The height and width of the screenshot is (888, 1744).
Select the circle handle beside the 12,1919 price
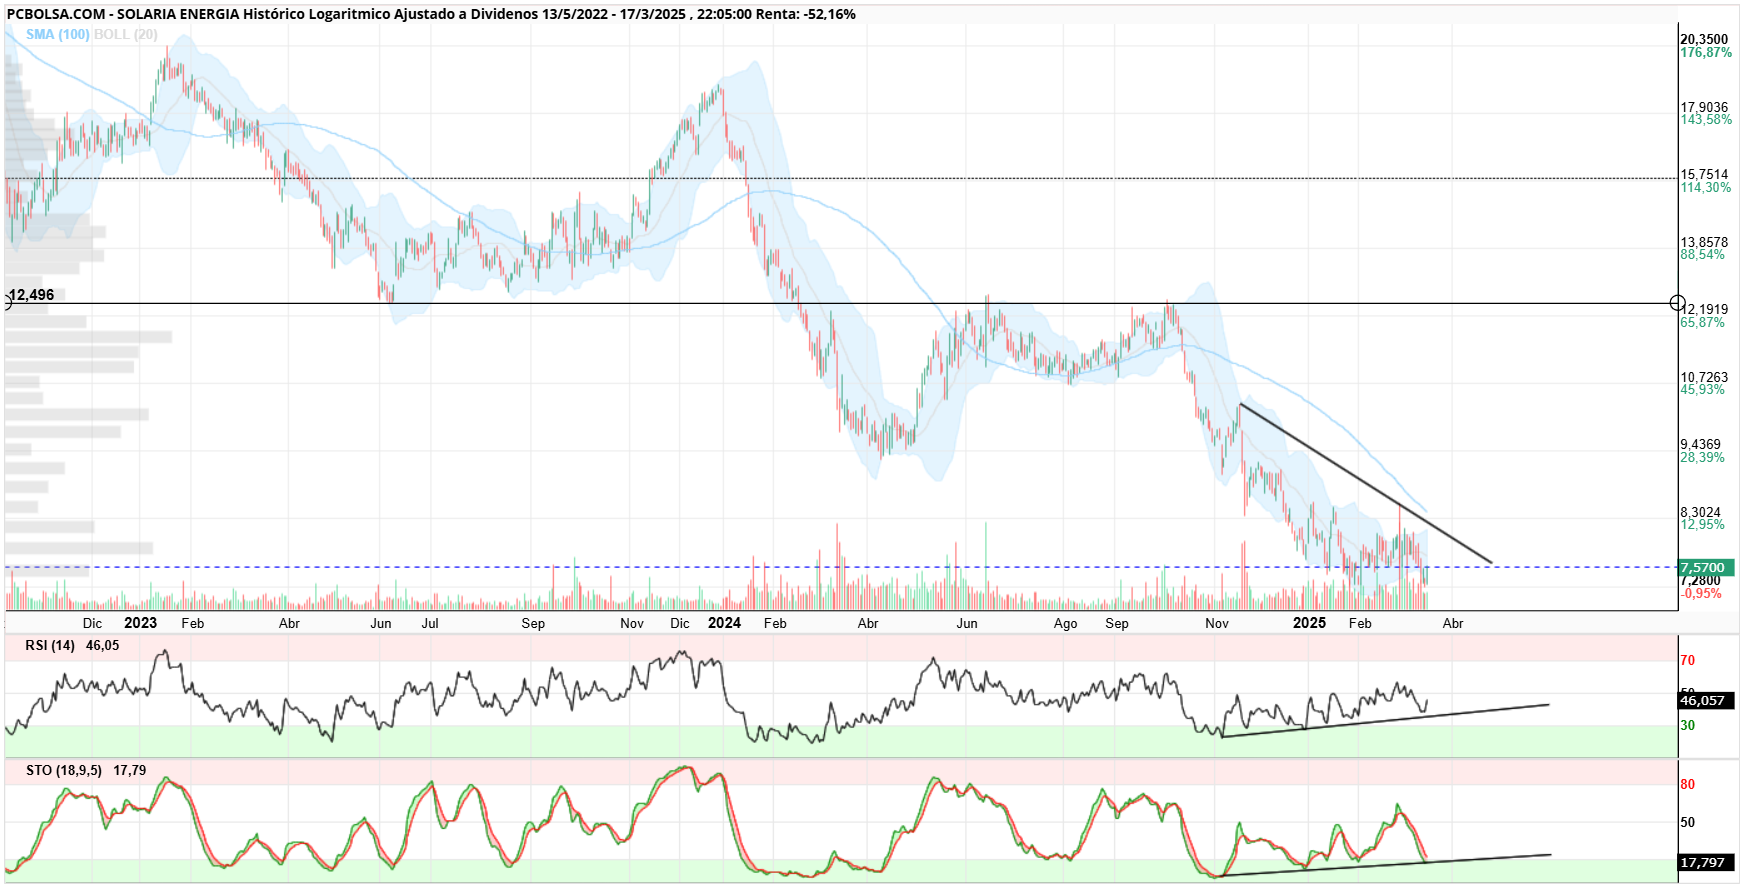(x=1678, y=303)
